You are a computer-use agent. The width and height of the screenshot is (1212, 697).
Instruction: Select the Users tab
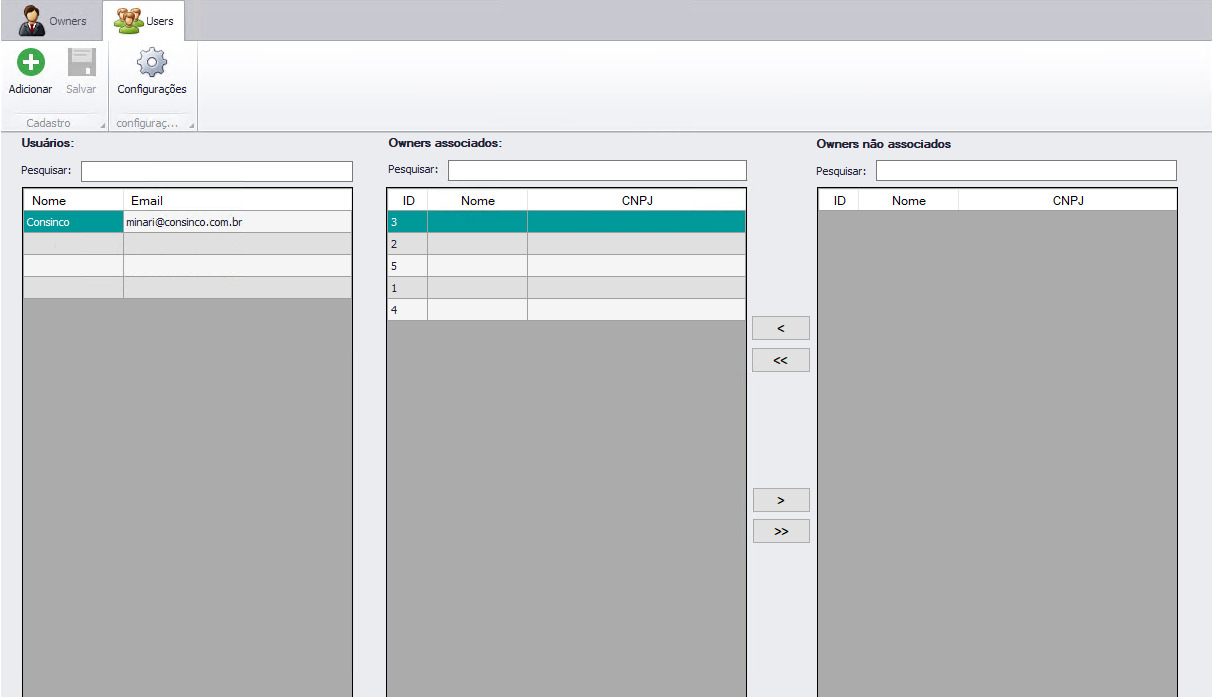pos(144,20)
